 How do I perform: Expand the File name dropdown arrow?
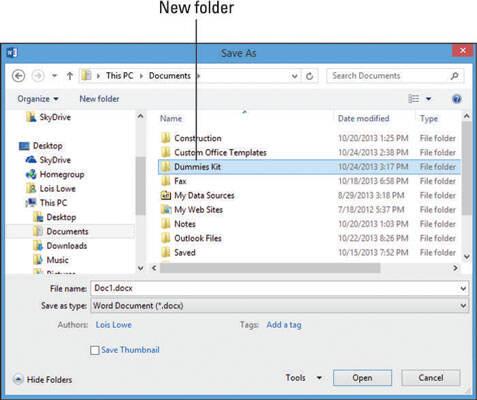[x=463, y=288]
